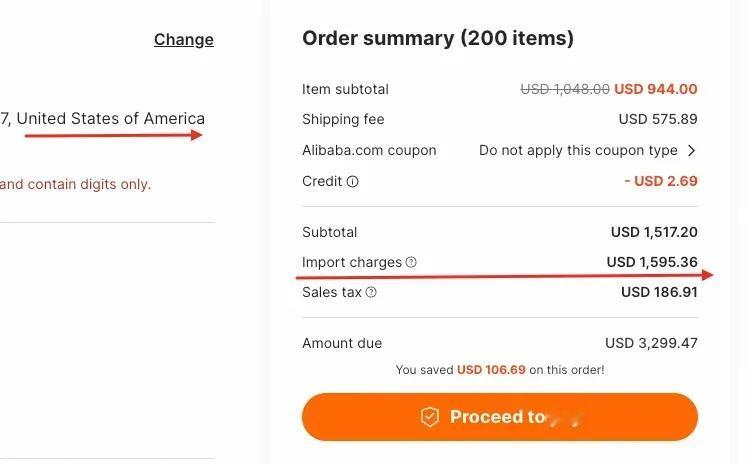This screenshot has width=749, height=464.
Task: Click the Change address link
Action: tap(184, 39)
